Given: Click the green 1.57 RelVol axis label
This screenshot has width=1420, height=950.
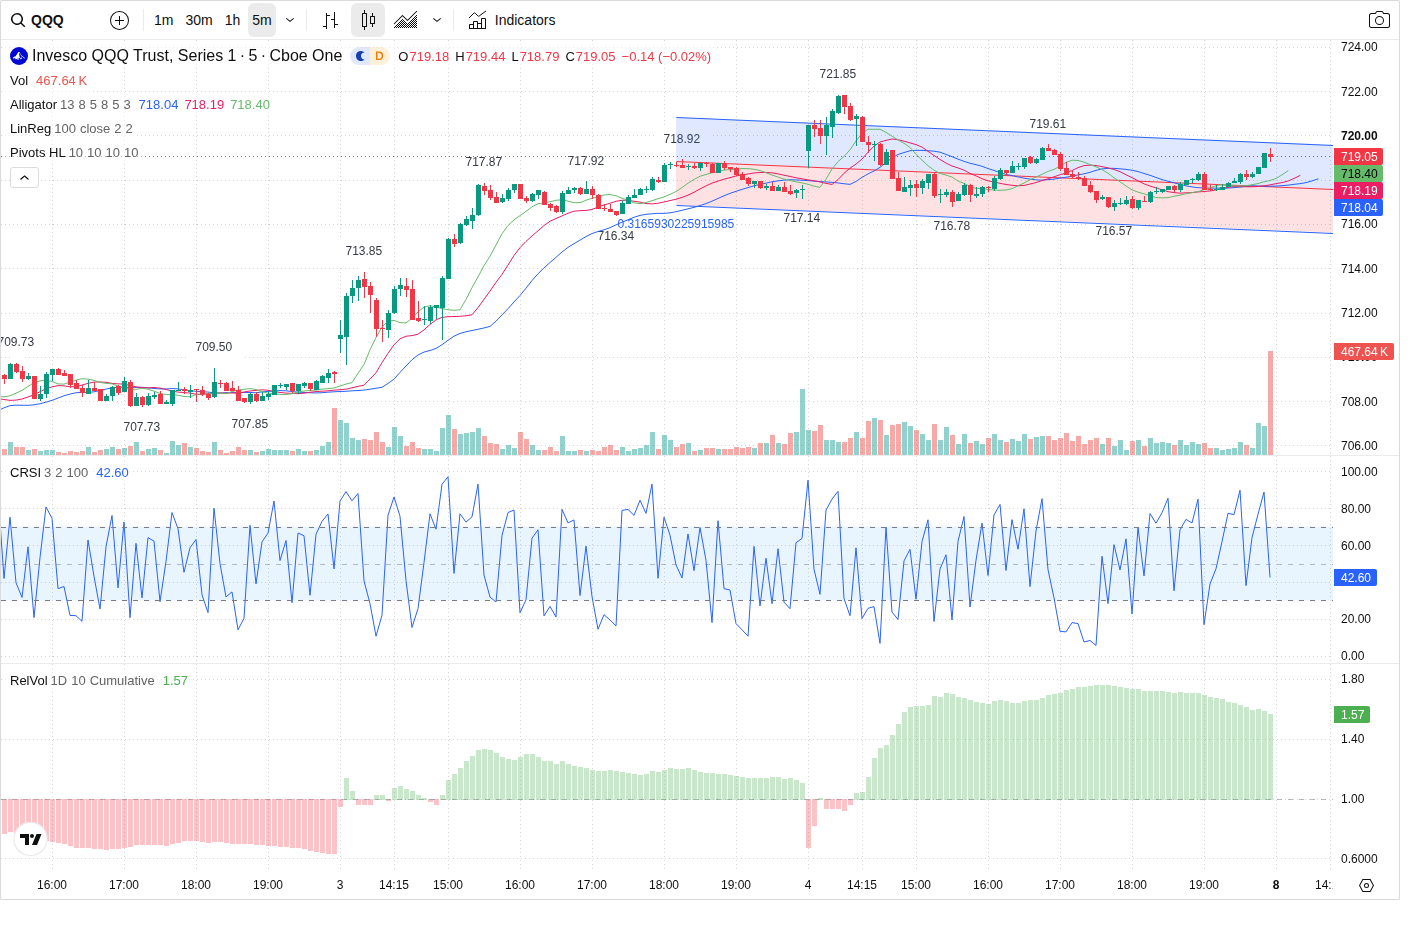Looking at the screenshot, I should pos(1352,715).
